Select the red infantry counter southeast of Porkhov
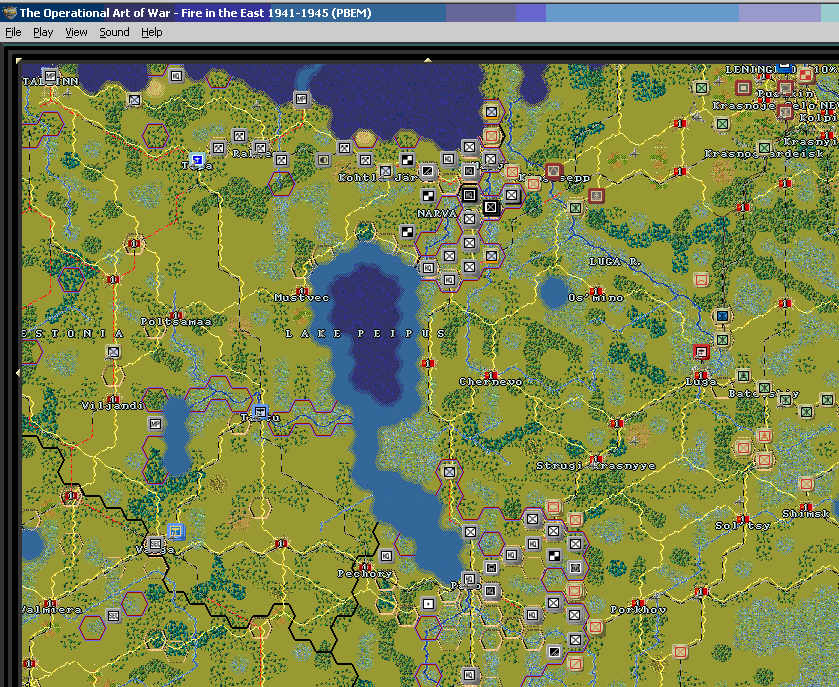This screenshot has height=687, width=839. point(680,652)
